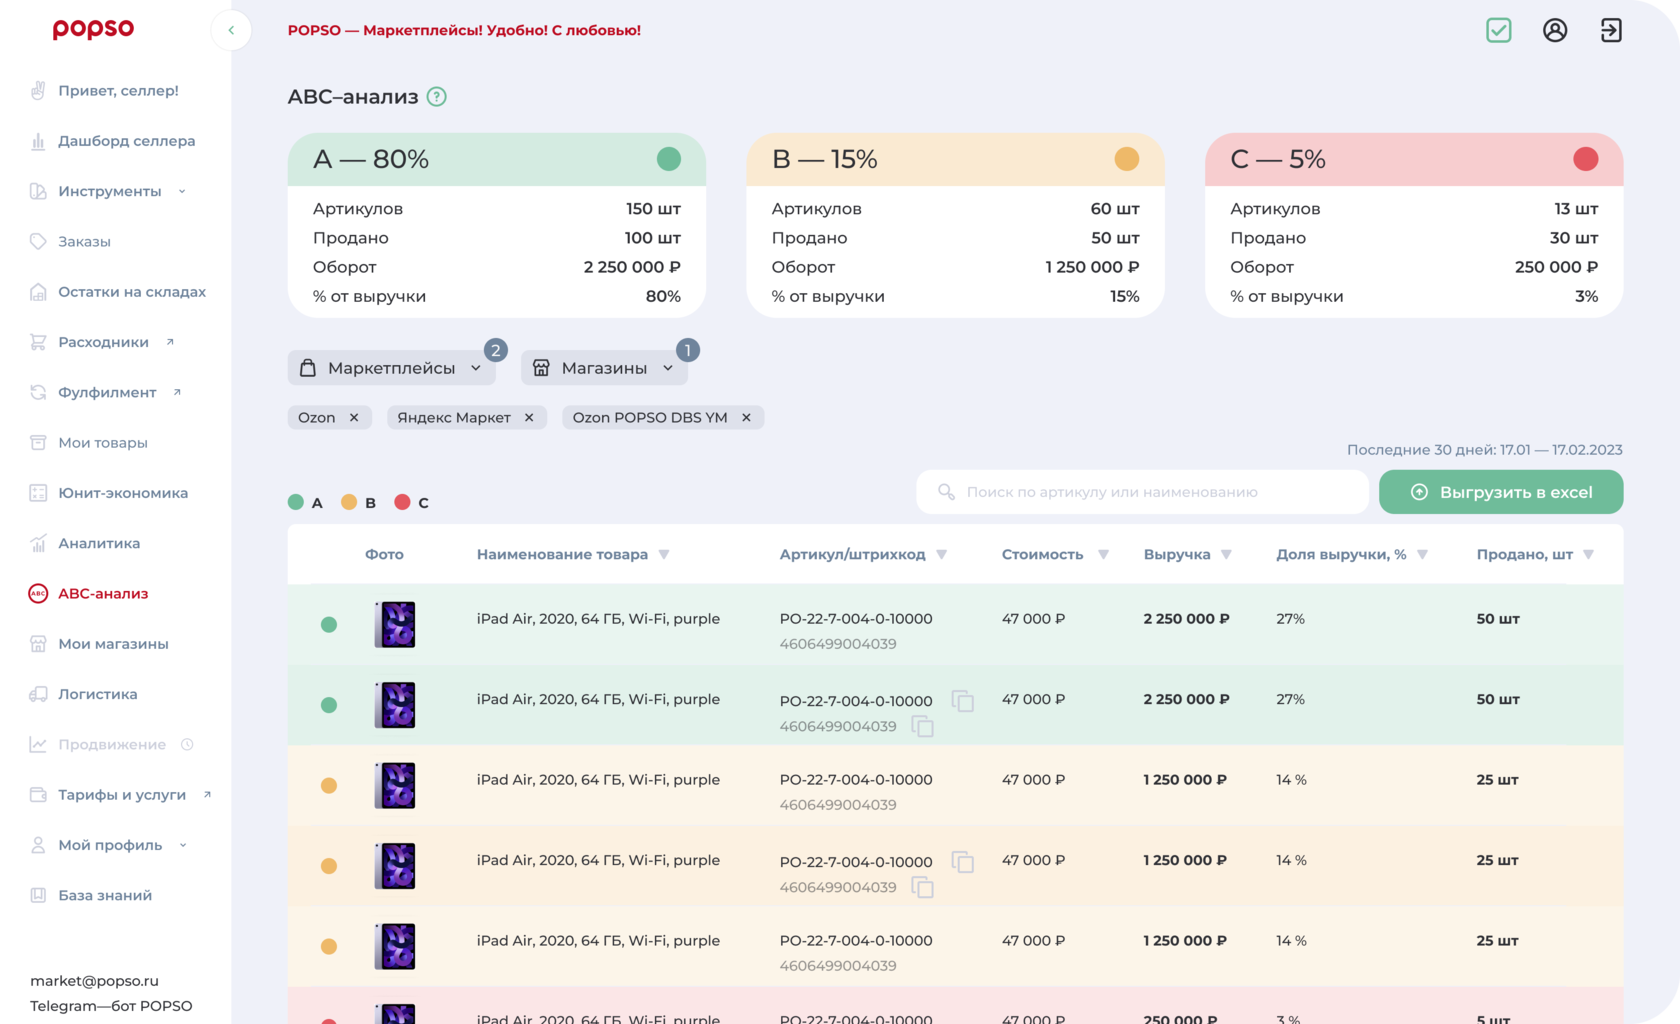Click the B — 15% card header
The image size is (1680, 1024).
(955, 159)
